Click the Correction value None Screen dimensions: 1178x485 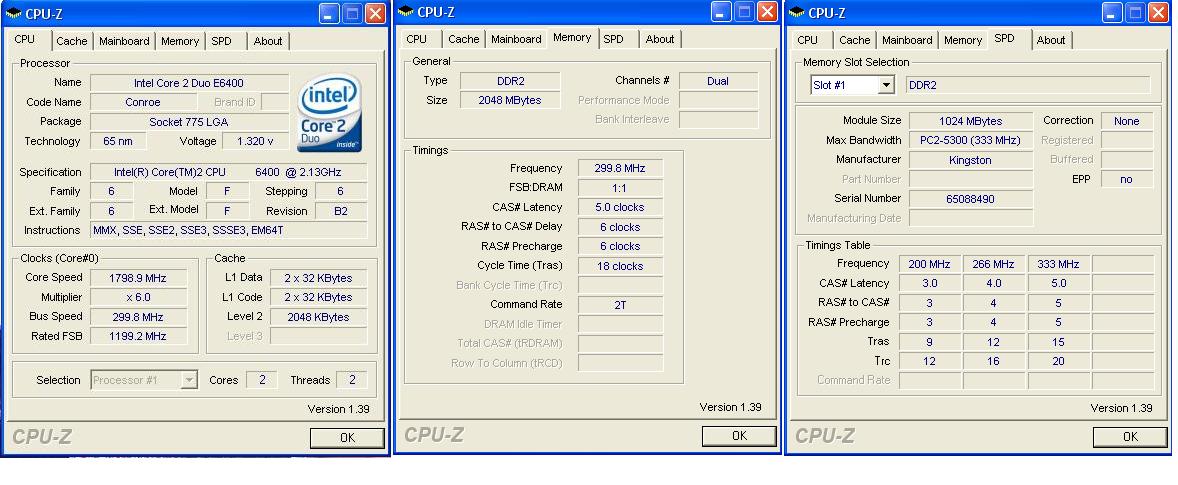tap(1127, 121)
